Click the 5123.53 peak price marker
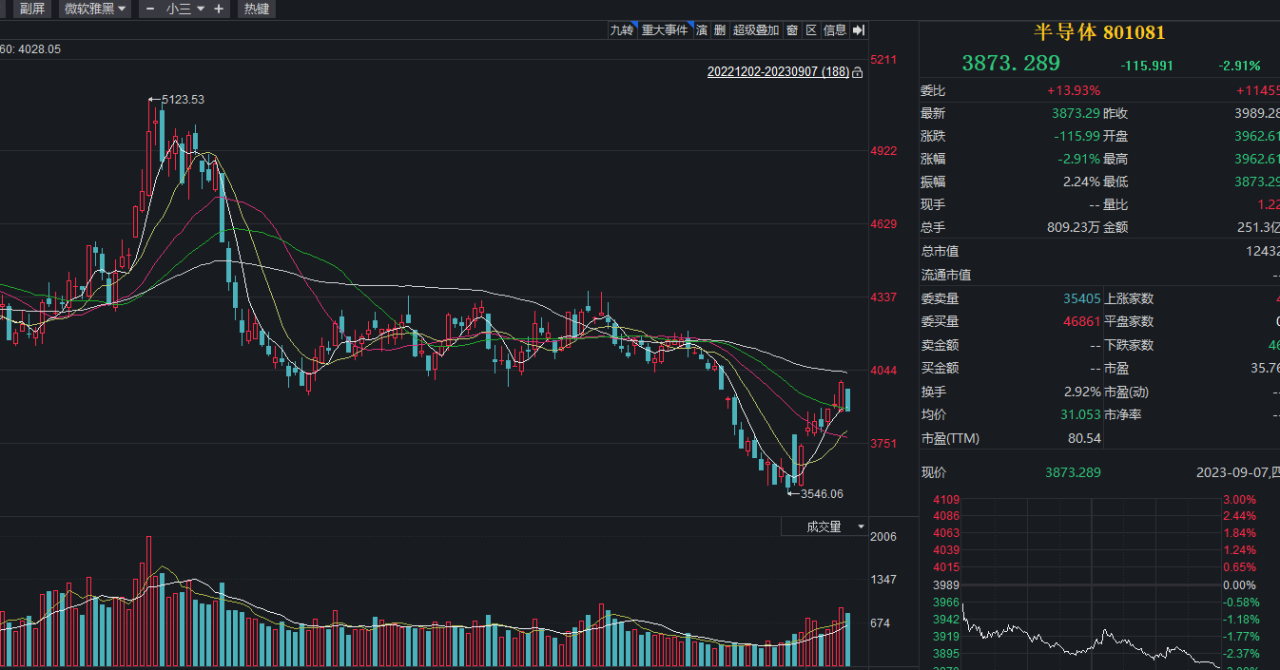Image resolution: width=1280 pixels, height=670 pixels. 182,99
